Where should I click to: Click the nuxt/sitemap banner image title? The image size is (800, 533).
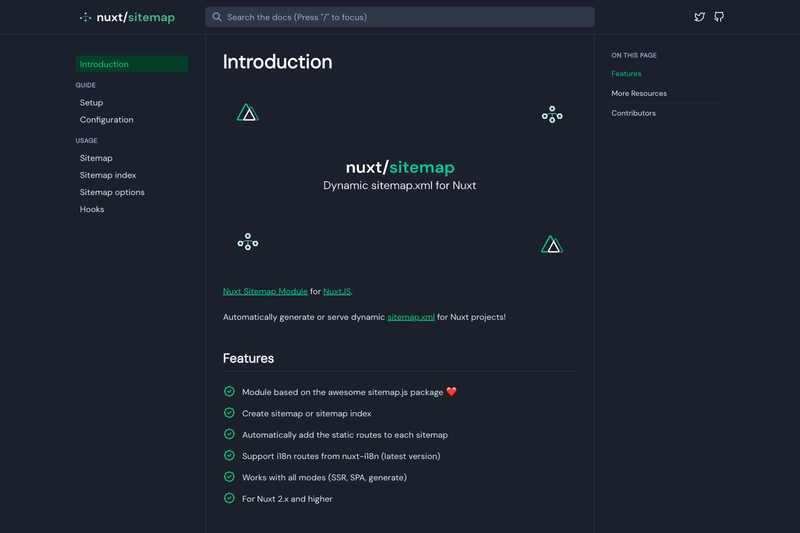[x=400, y=167]
